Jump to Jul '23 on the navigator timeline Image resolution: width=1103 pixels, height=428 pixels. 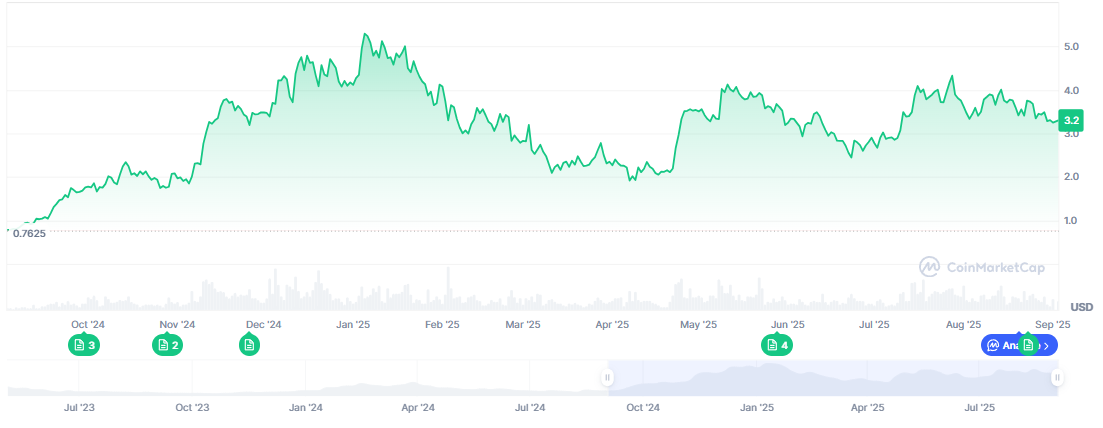(x=79, y=407)
